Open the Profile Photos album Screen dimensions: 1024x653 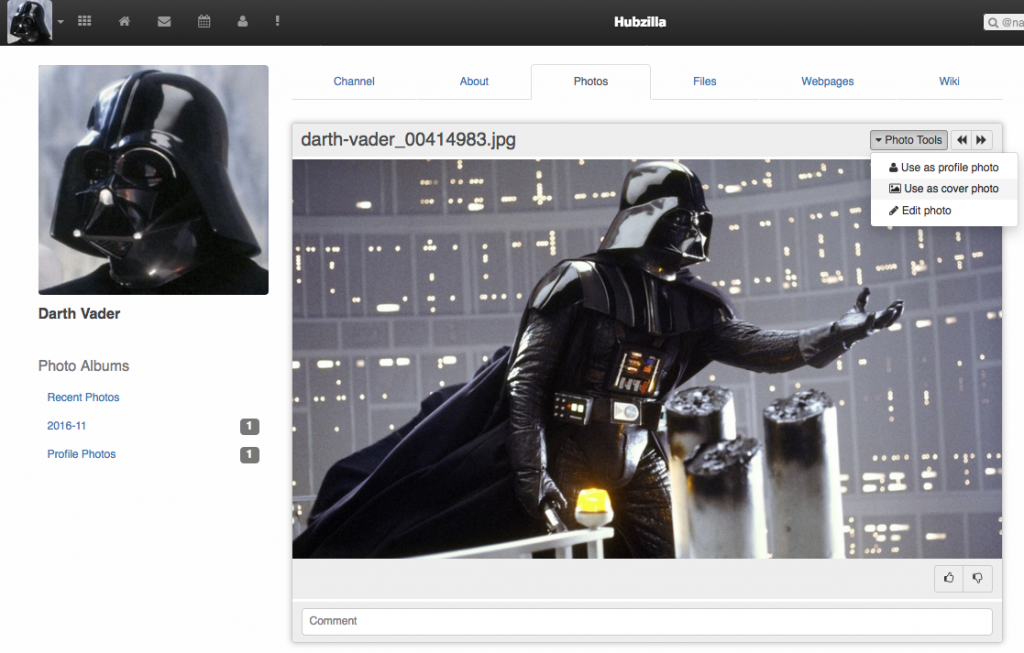pyautogui.click(x=81, y=454)
